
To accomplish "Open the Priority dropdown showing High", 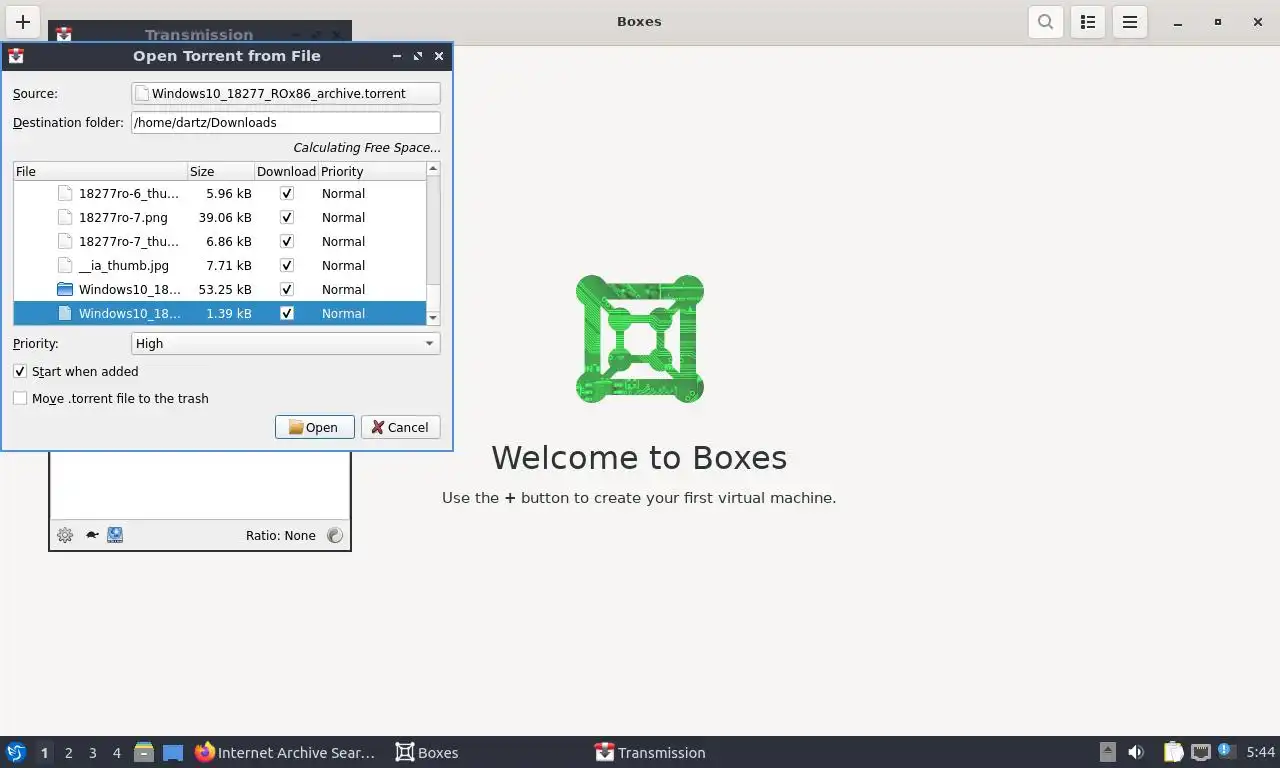I will coord(286,343).
